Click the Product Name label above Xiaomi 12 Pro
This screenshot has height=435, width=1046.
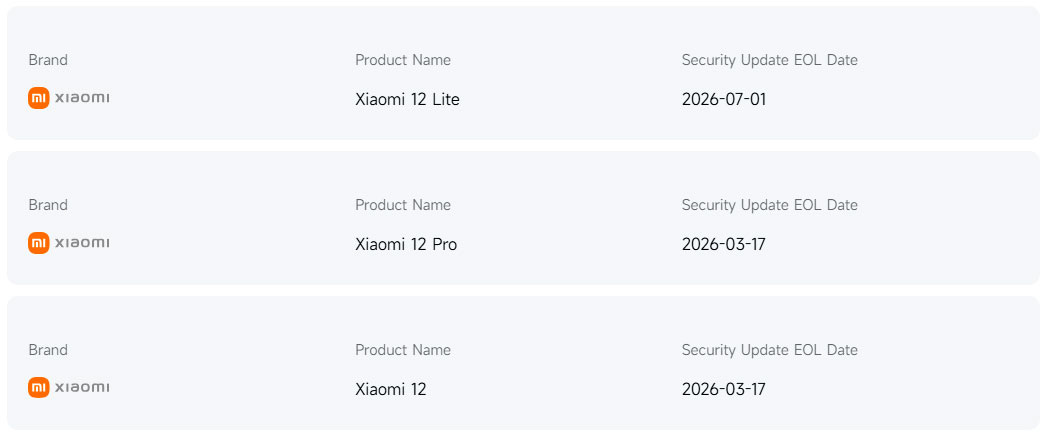tap(403, 205)
